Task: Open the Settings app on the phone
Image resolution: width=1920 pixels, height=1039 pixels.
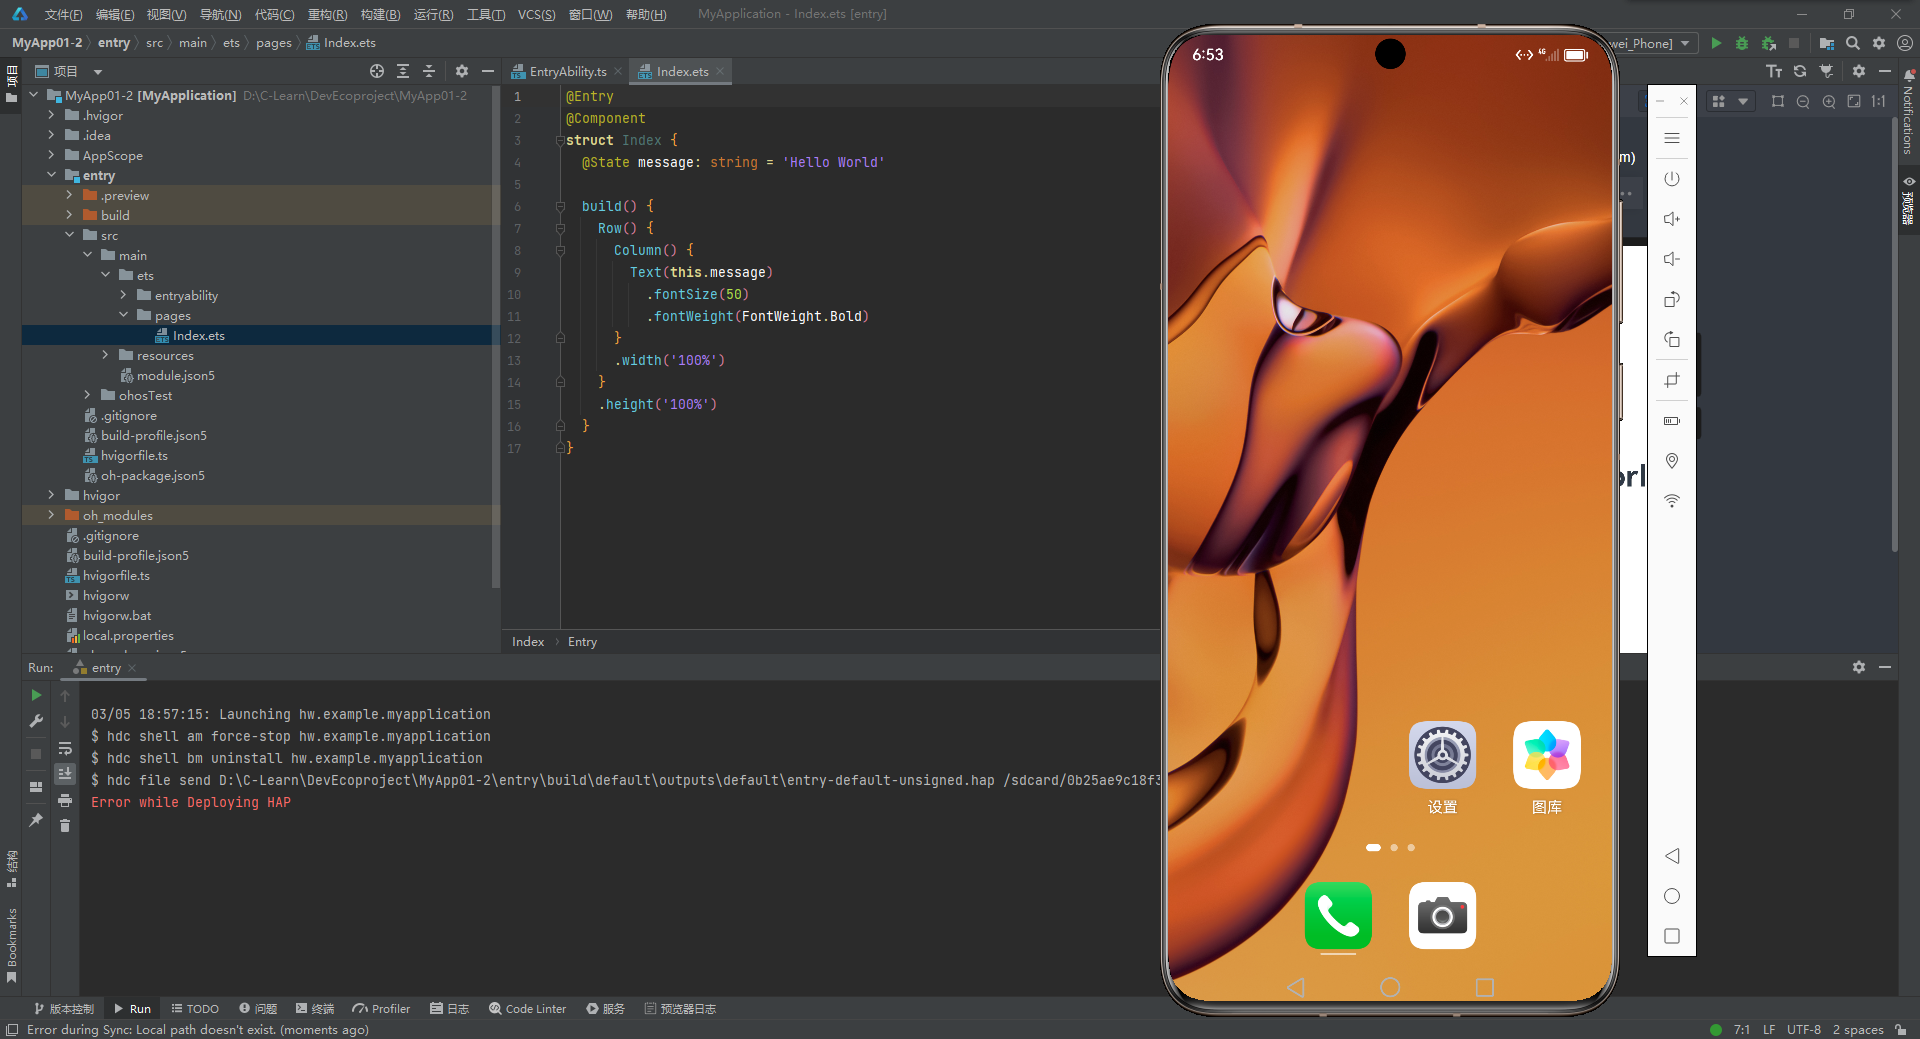Action: pyautogui.click(x=1442, y=755)
